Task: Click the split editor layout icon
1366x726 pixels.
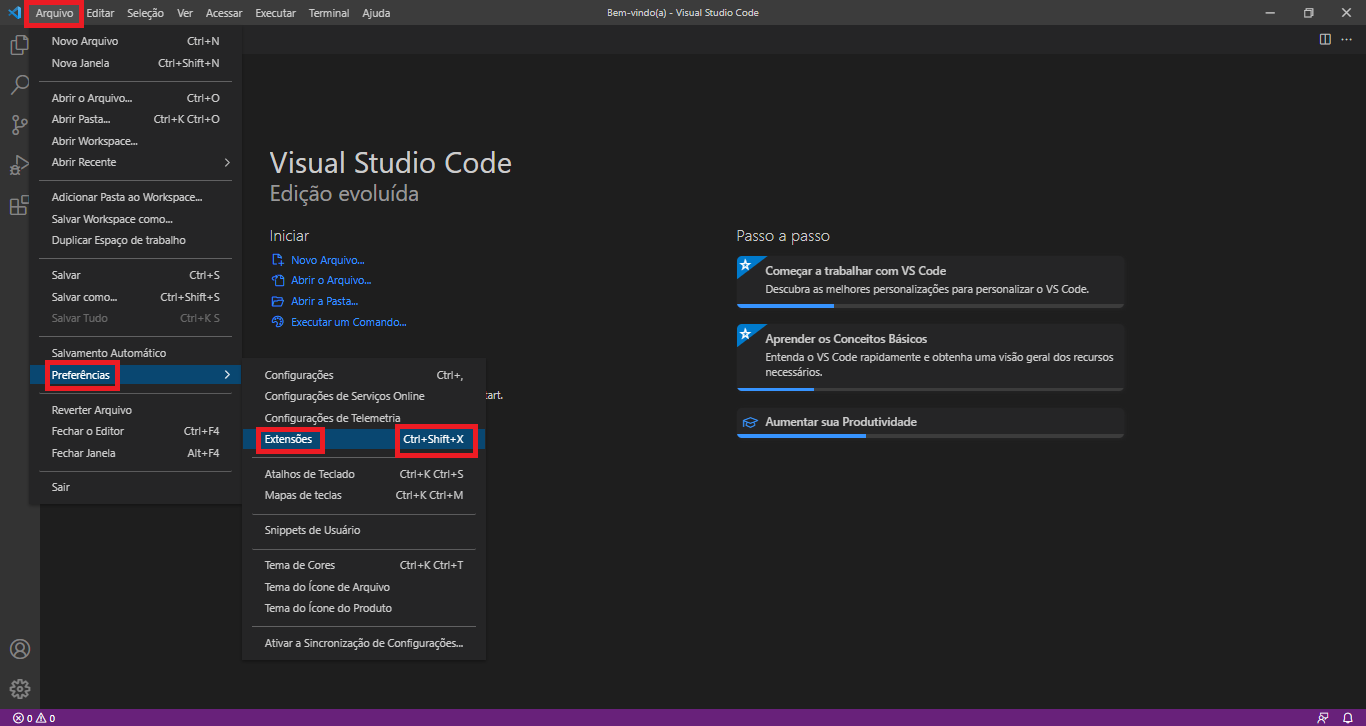Action: click(1325, 39)
